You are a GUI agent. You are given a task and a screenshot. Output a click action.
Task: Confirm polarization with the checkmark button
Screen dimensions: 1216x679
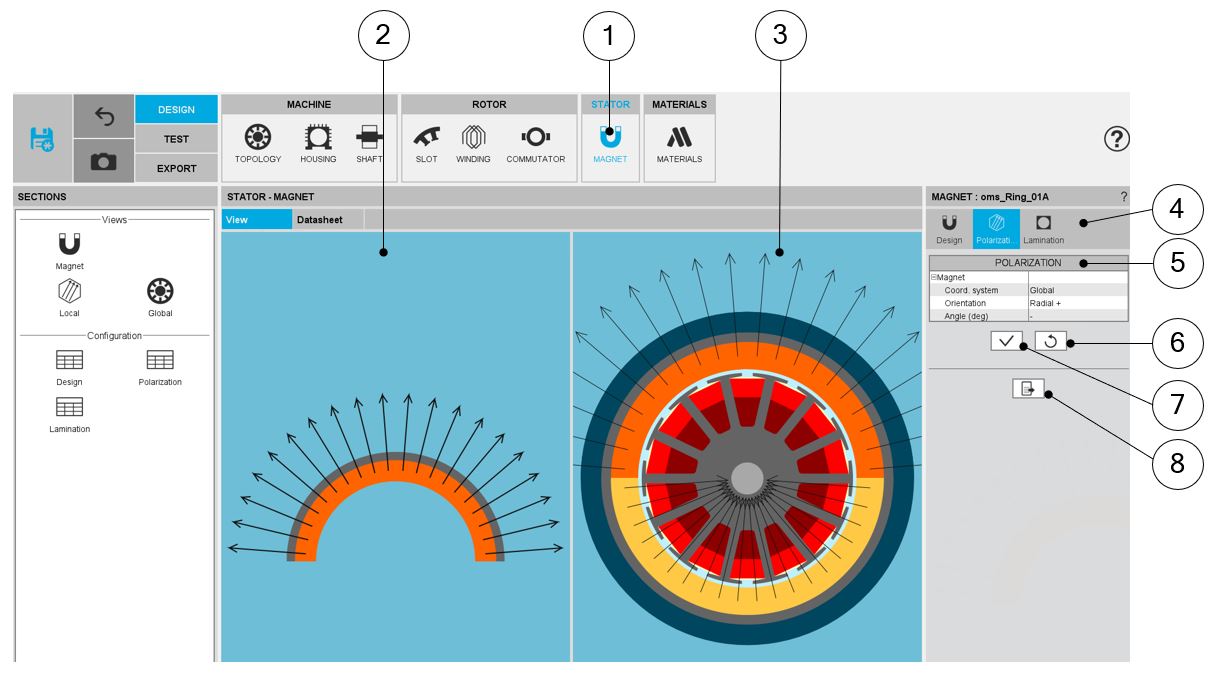tap(1006, 341)
